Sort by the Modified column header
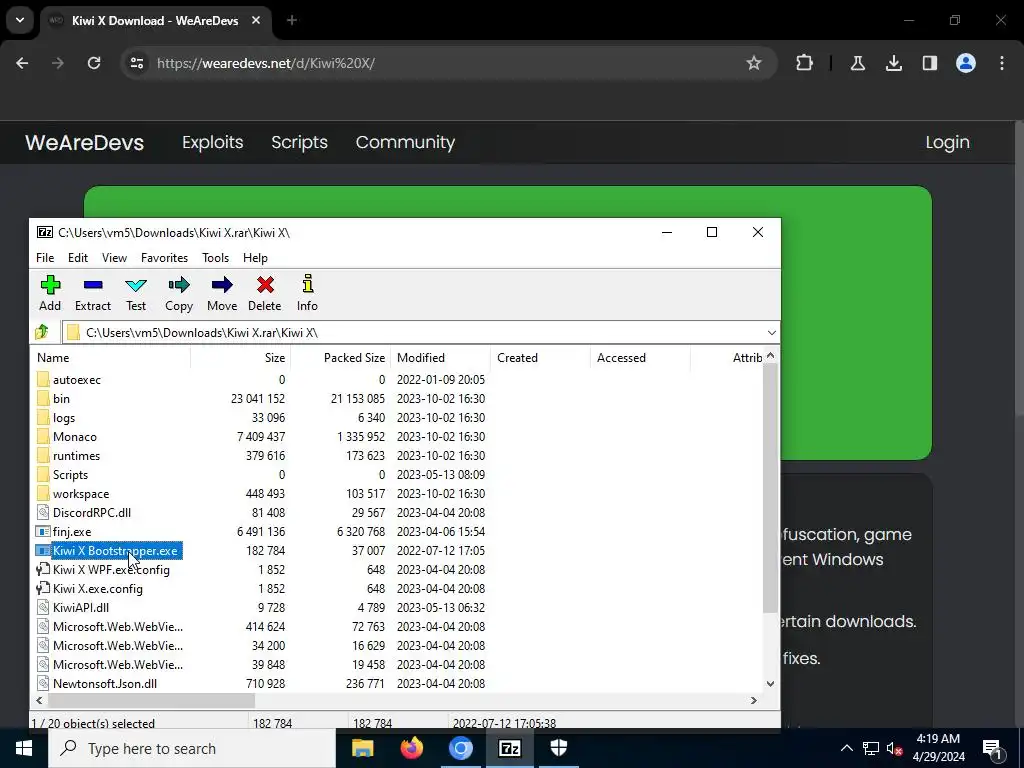The image size is (1024, 768). coord(440,358)
